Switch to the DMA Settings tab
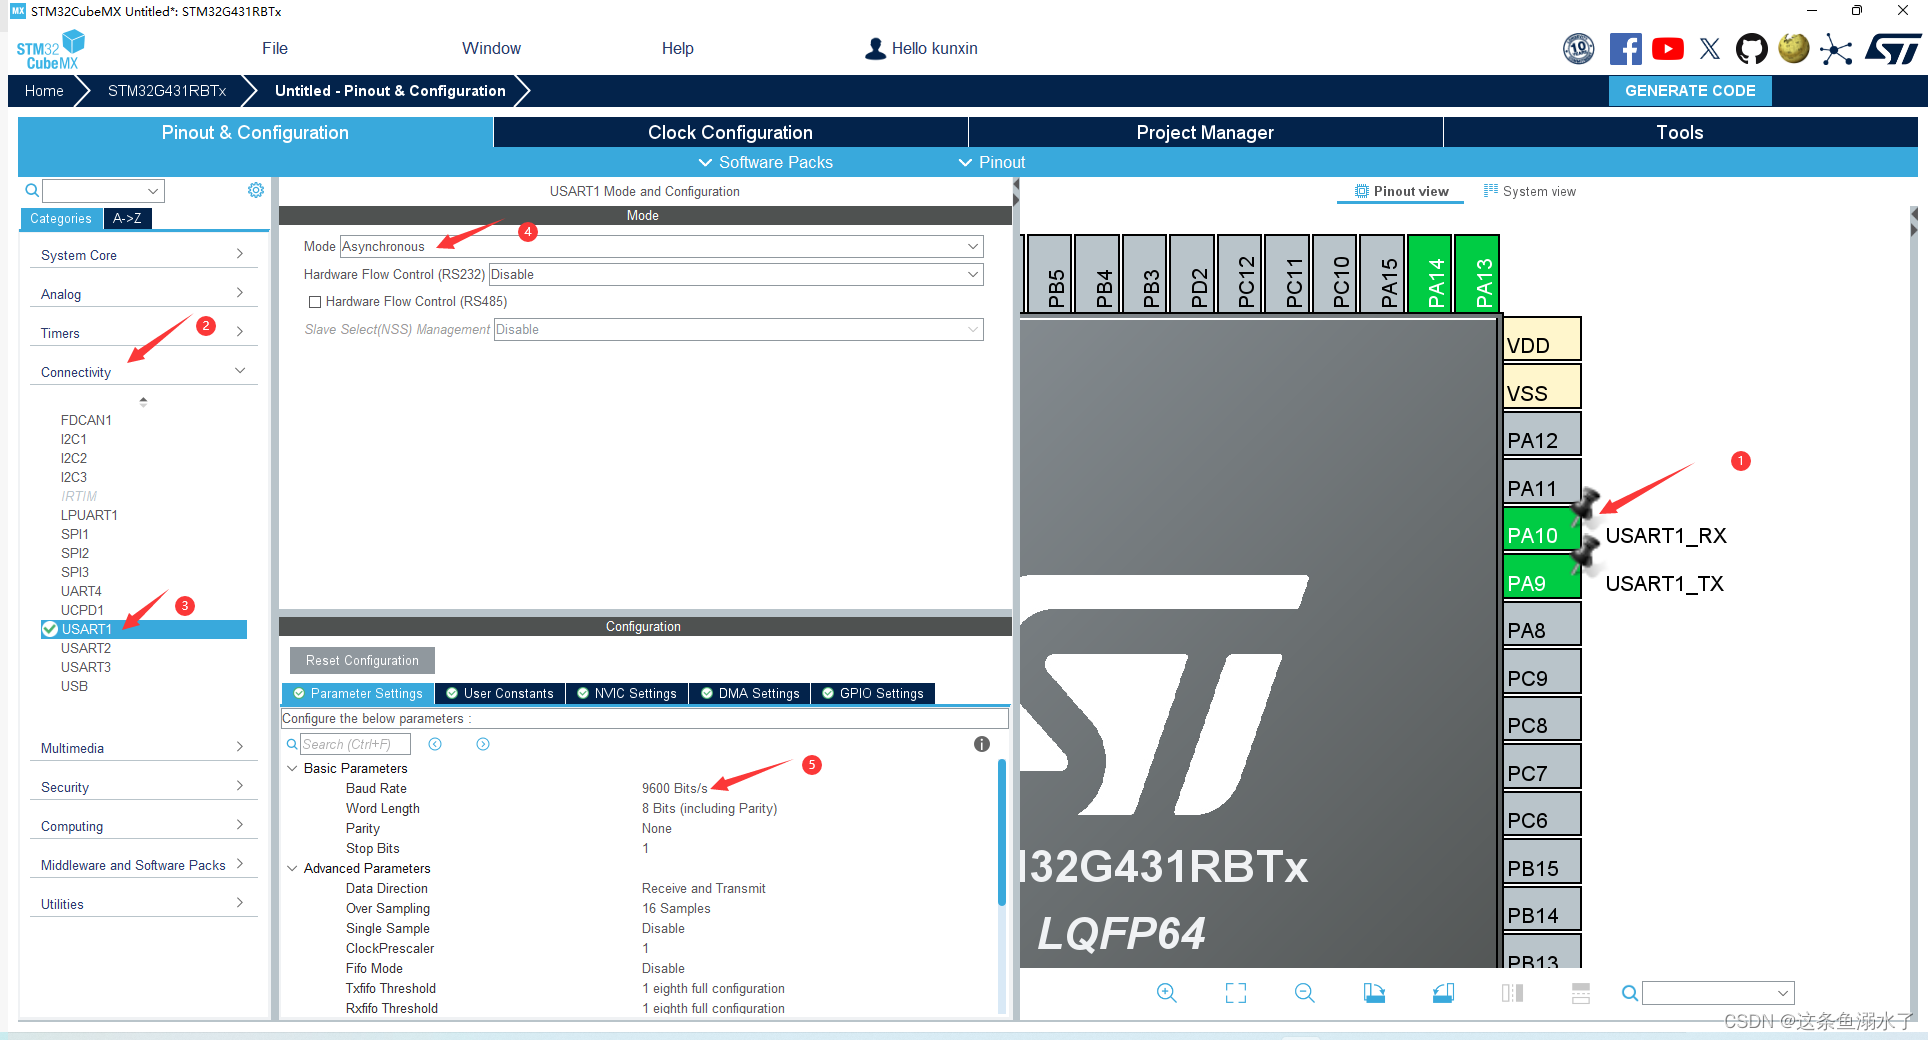This screenshot has height=1040, width=1928. [750, 693]
